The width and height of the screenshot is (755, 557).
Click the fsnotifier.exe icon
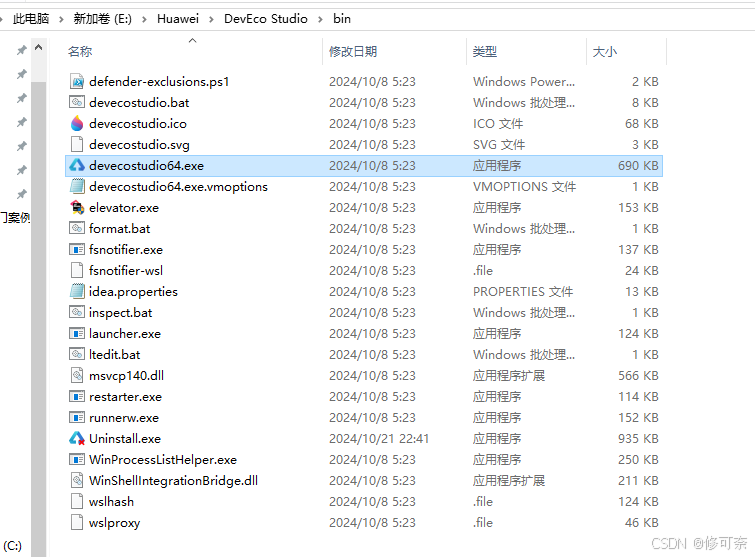coord(77,249)
